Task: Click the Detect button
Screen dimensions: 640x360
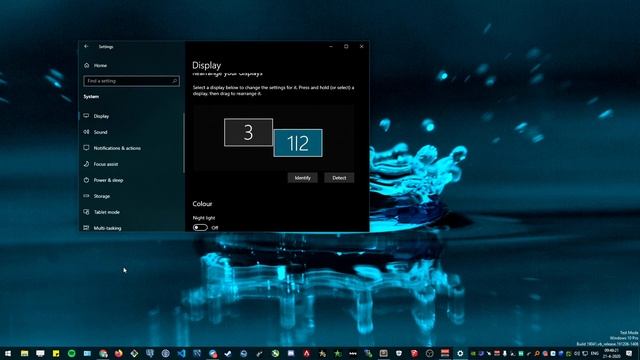Action: 339,178
